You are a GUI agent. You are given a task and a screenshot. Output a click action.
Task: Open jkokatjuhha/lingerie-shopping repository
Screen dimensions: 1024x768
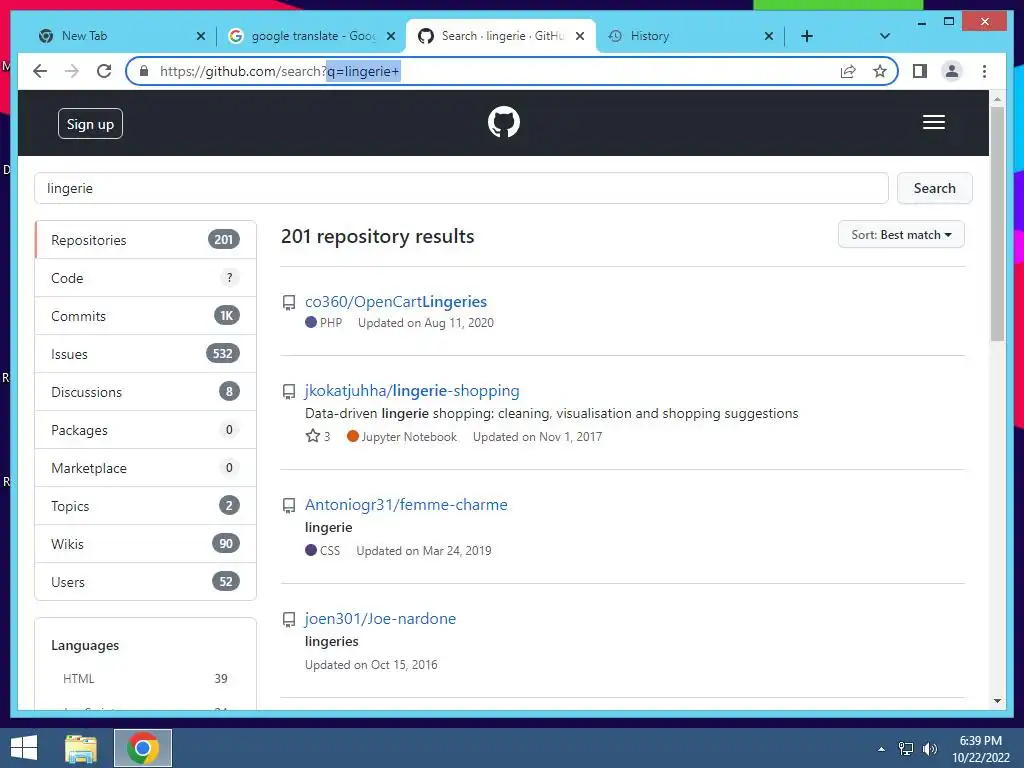point(412,391)
